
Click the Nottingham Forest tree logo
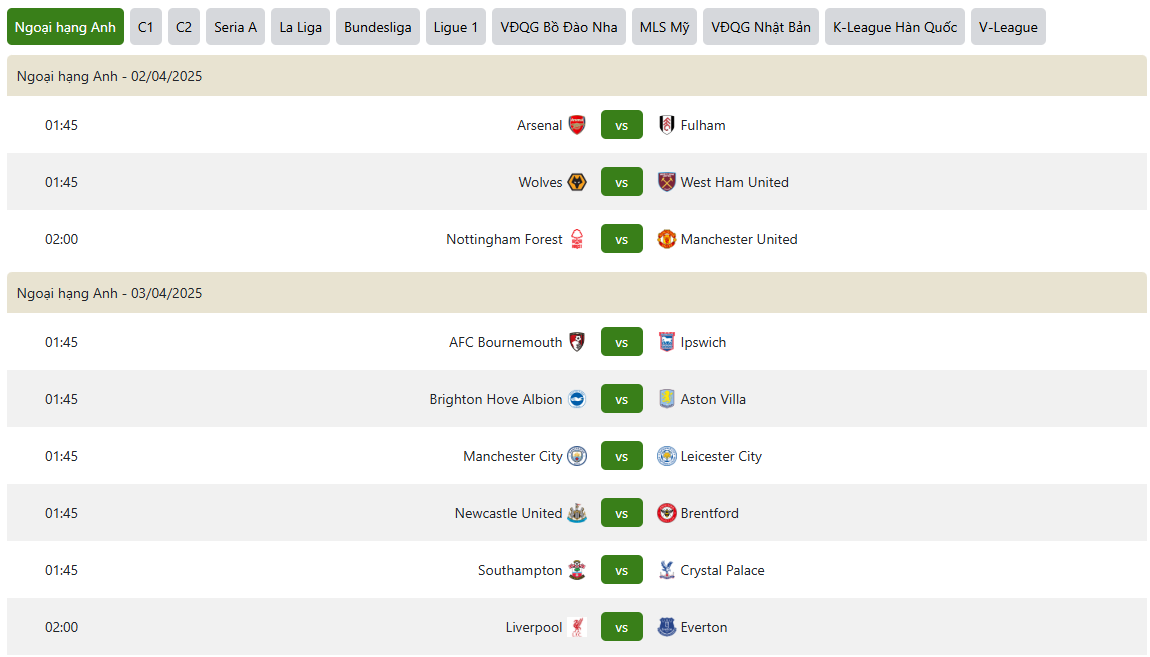(x=577, y=239)
